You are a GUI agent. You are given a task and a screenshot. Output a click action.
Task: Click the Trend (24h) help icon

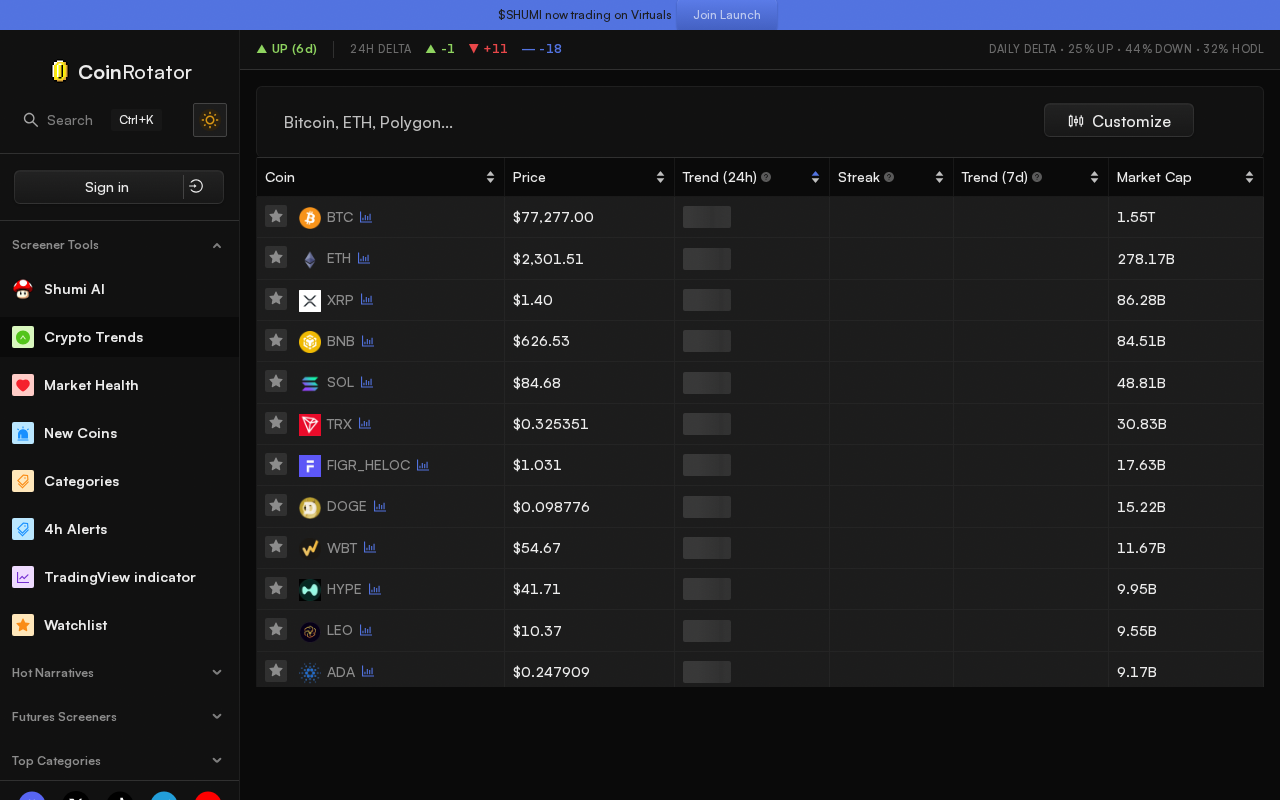[x=766, y=177]
